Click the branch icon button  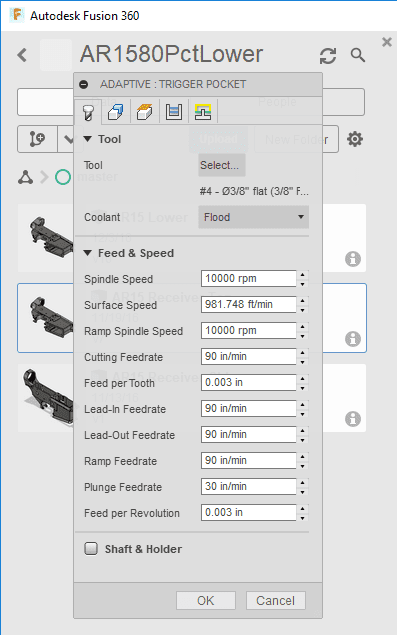pos(37,139)
